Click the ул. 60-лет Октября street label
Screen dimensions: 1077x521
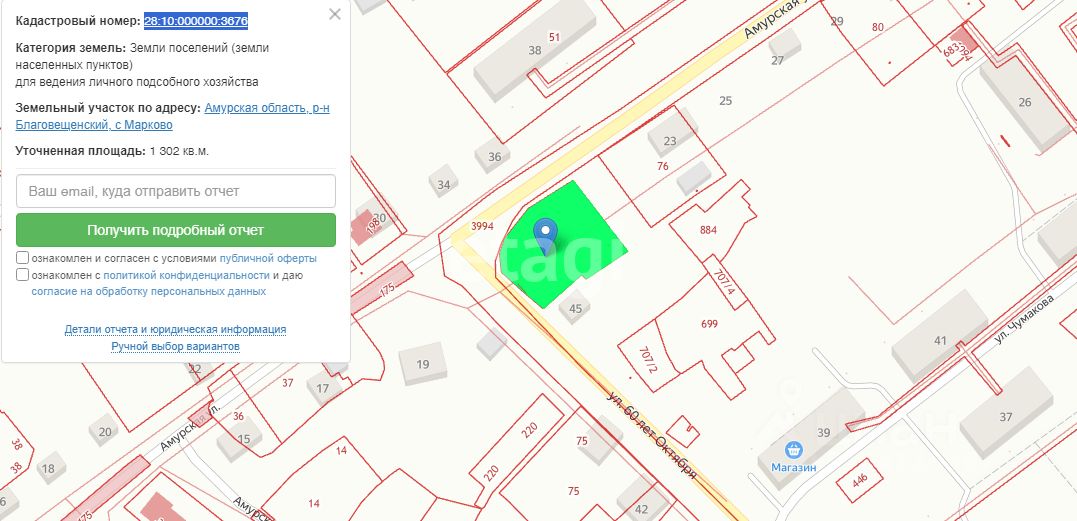pyautogui.click(x=653, y=435)
